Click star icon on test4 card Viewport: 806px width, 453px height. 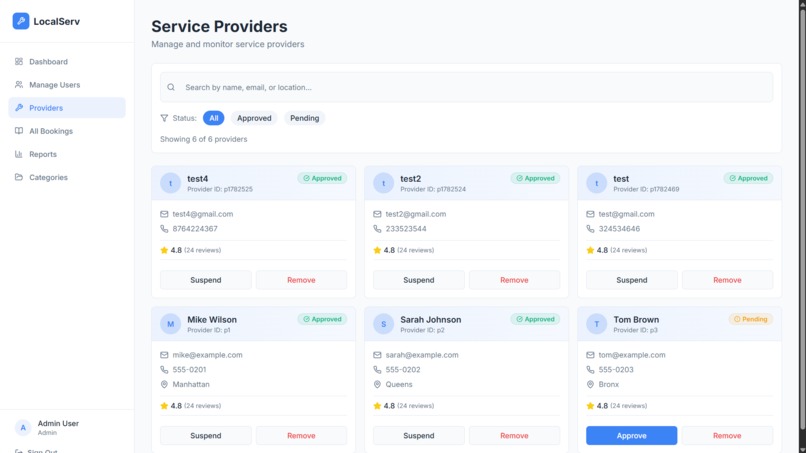164,250
